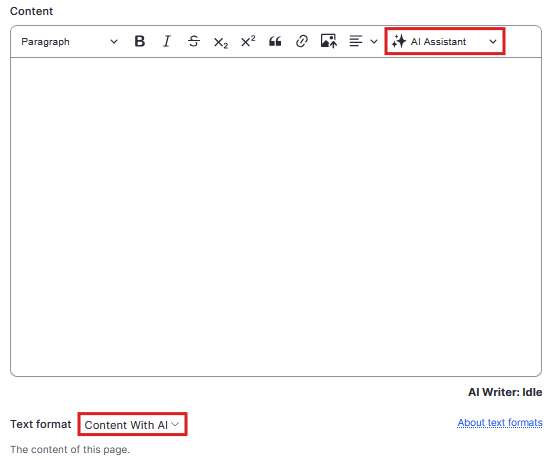Apply italic formatting
The image size is (550, 460).
pos(167,41)
